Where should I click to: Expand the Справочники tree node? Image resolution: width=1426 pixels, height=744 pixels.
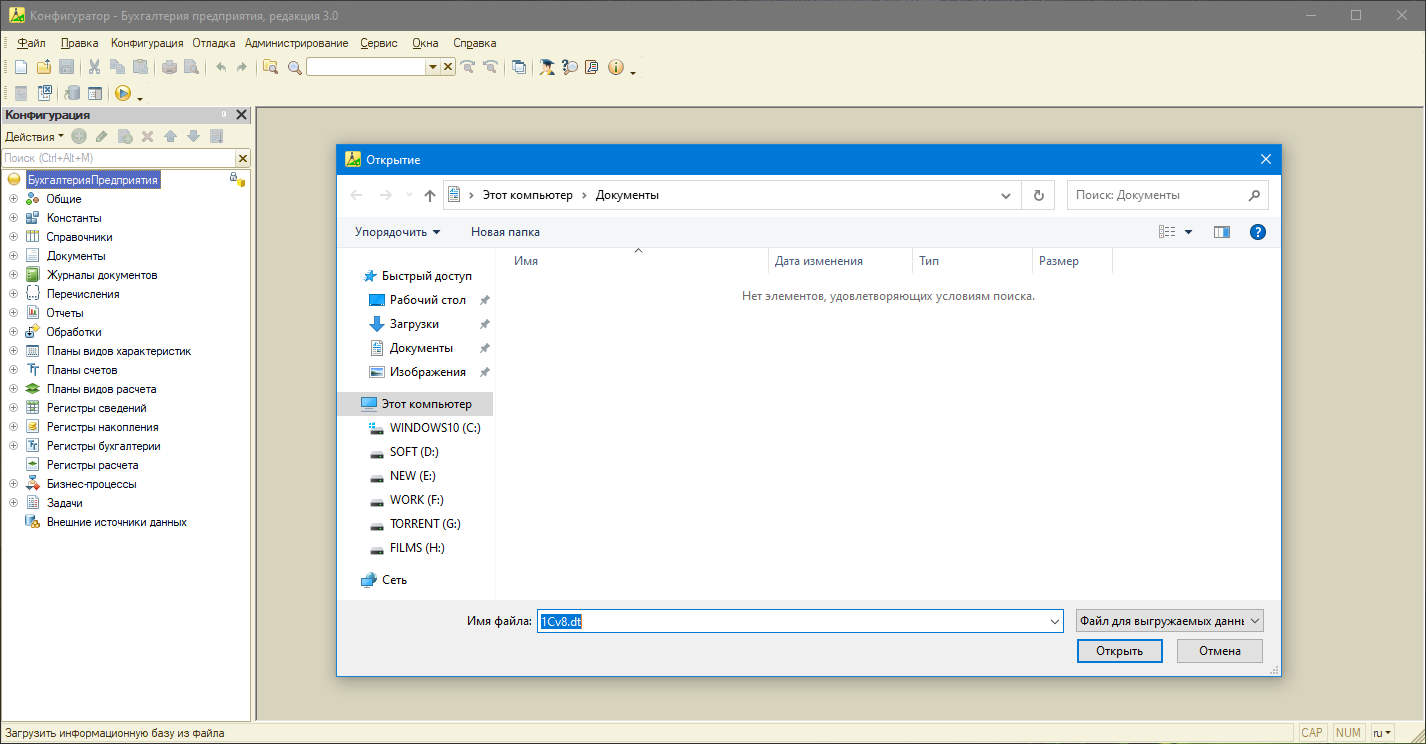pos(14,237)
